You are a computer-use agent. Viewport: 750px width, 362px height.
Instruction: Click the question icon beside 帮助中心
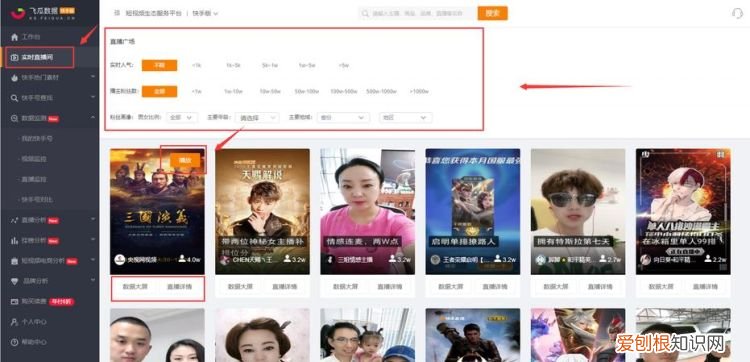pos(14,342)
